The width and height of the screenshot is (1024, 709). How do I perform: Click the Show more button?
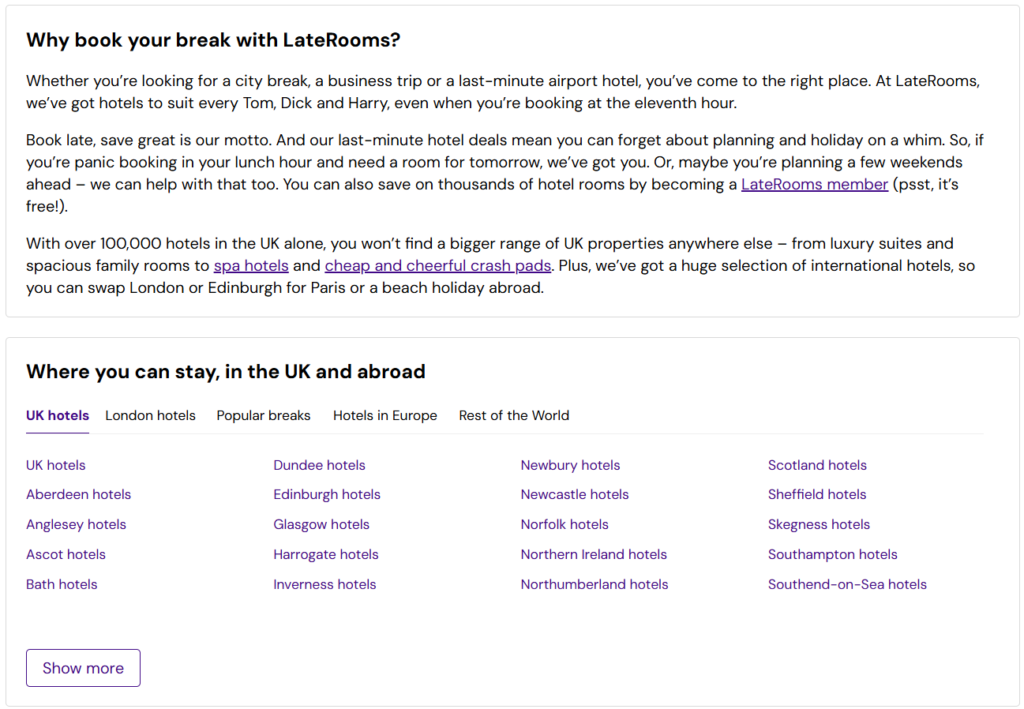83,667
